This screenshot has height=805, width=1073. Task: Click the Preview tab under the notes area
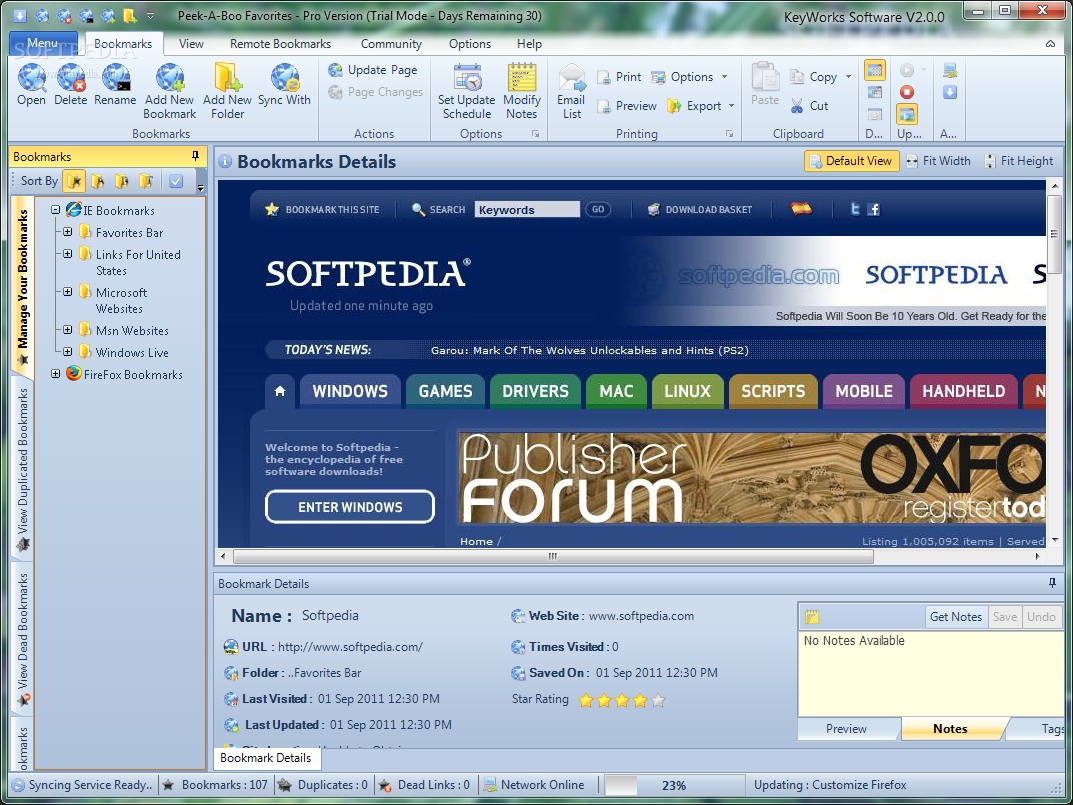click(x=846, y=729)
